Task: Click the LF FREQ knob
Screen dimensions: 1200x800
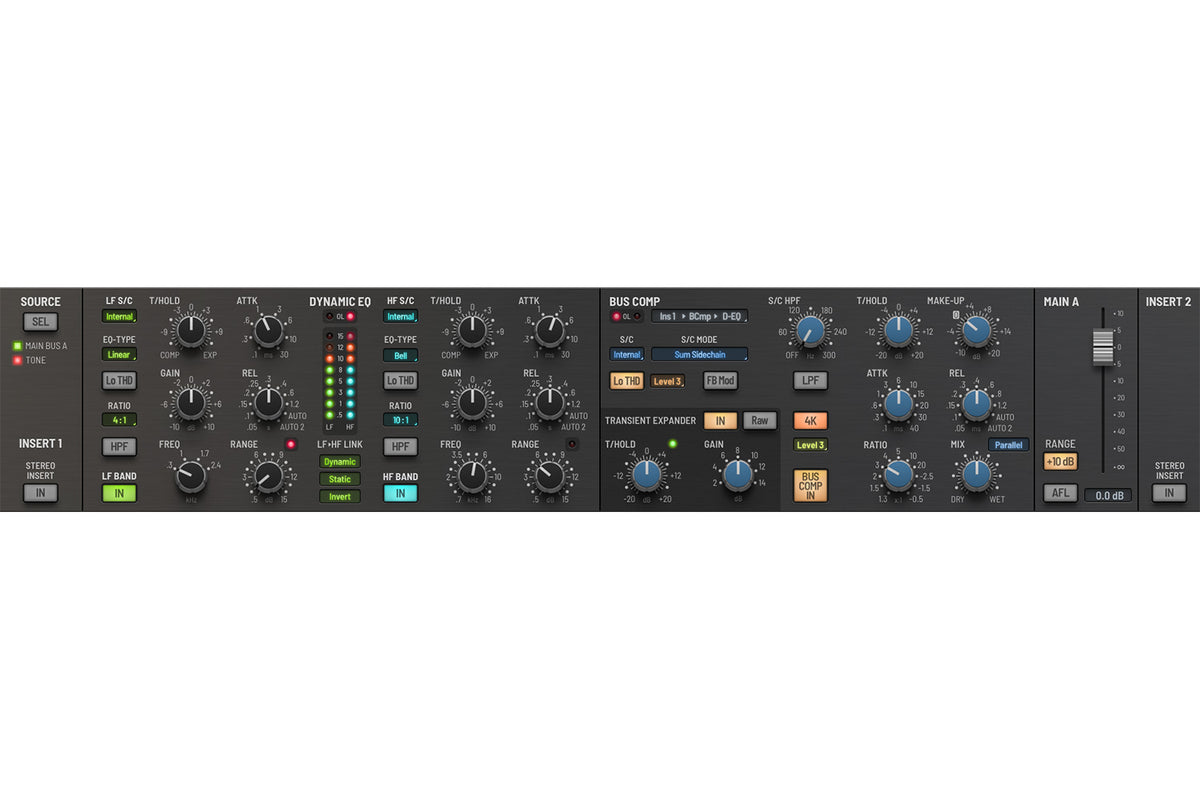Action: tap(190, 476)
